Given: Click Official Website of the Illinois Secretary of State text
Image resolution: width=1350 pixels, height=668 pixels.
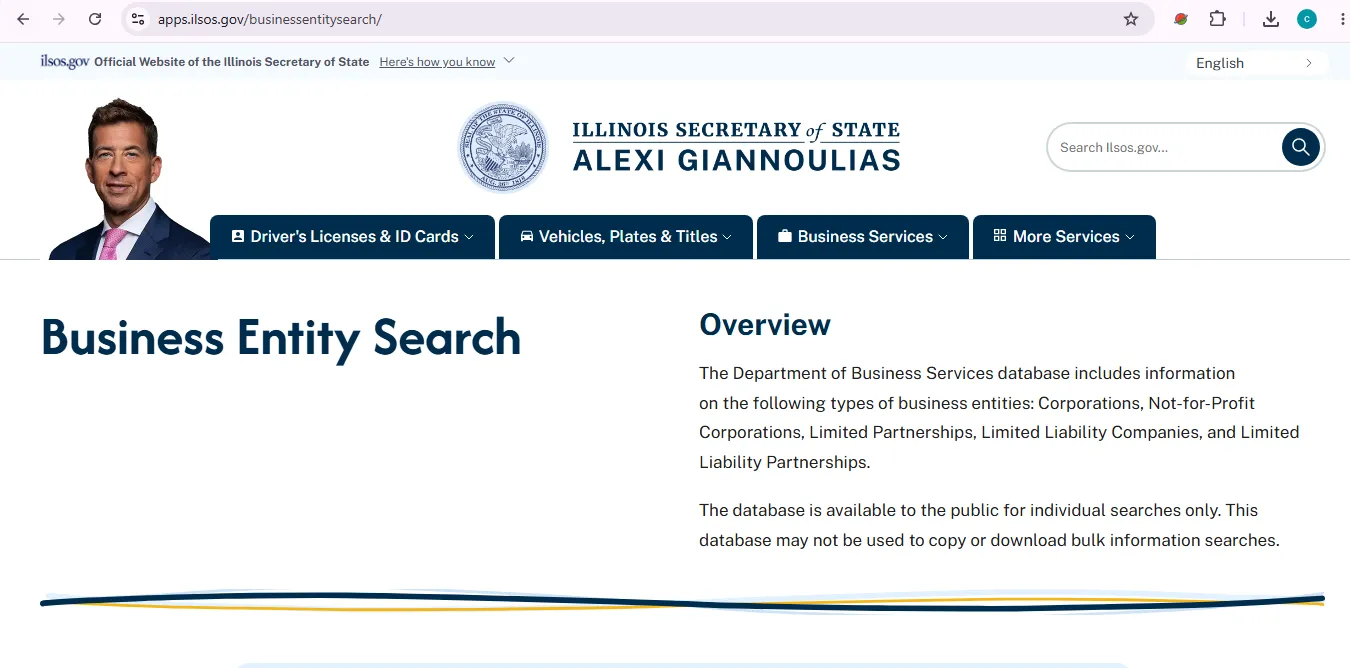Looking at the screenshot, I should [232, 62].
